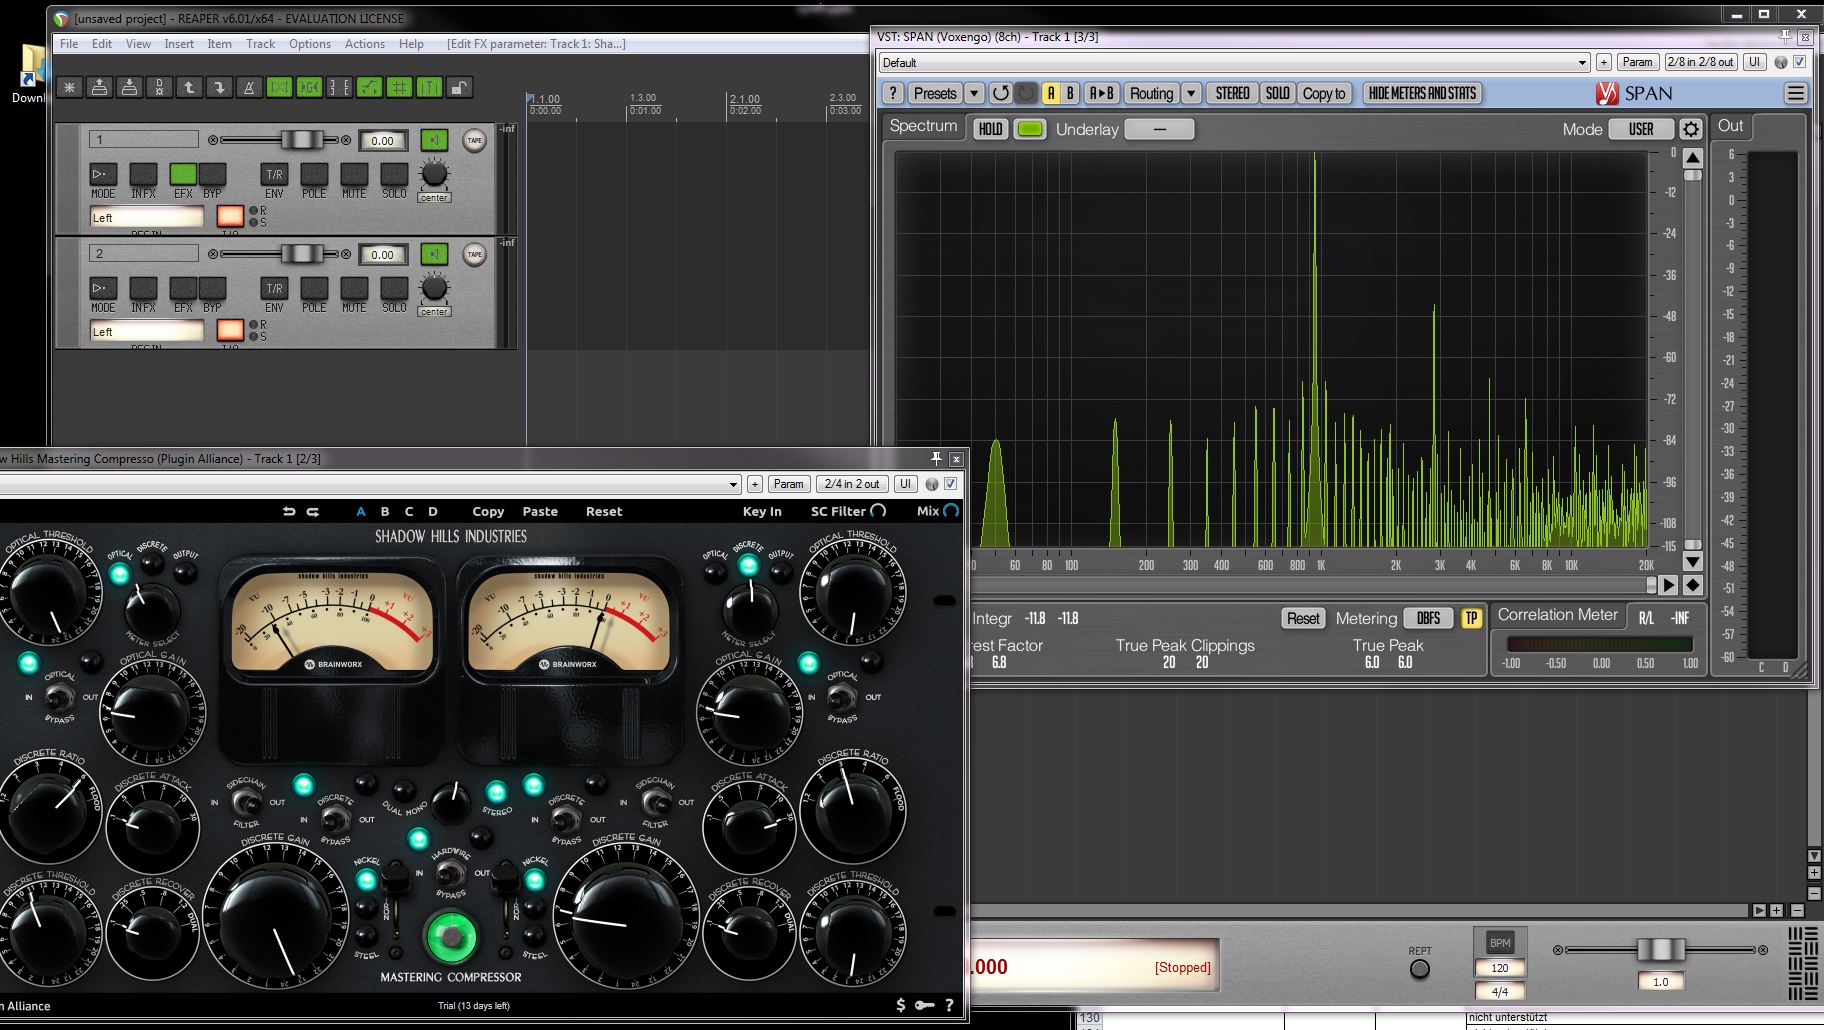The height and width of the screenshot is (1030, 1824).
Task: Click the Reset button in SPAN metering
Action: click(x=1302, y=618)
